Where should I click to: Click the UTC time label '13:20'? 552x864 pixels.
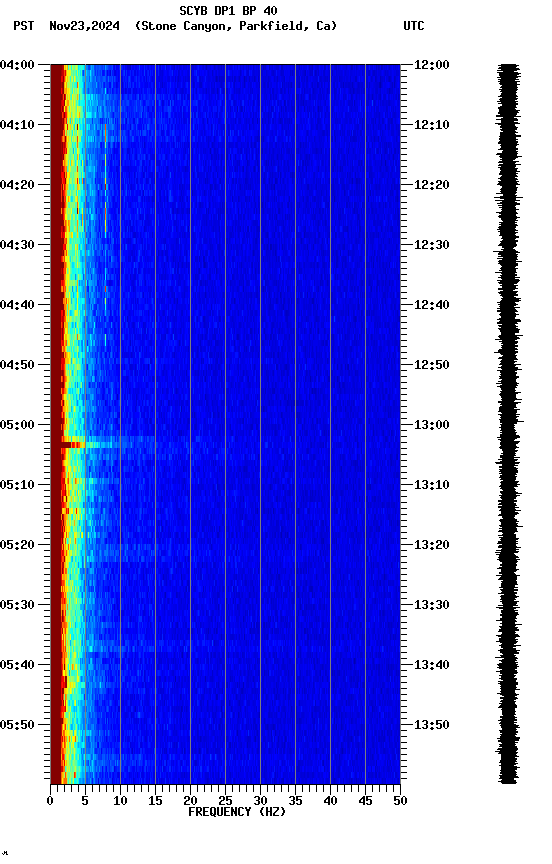coord(432,545)
